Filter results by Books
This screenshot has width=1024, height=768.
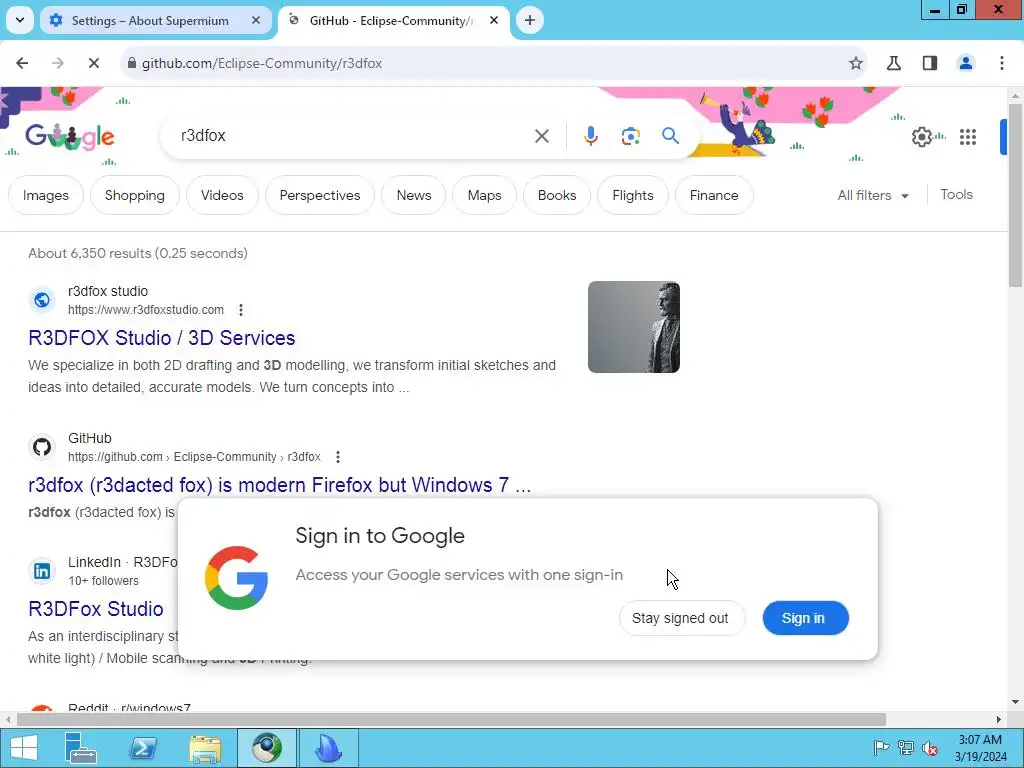557,195
